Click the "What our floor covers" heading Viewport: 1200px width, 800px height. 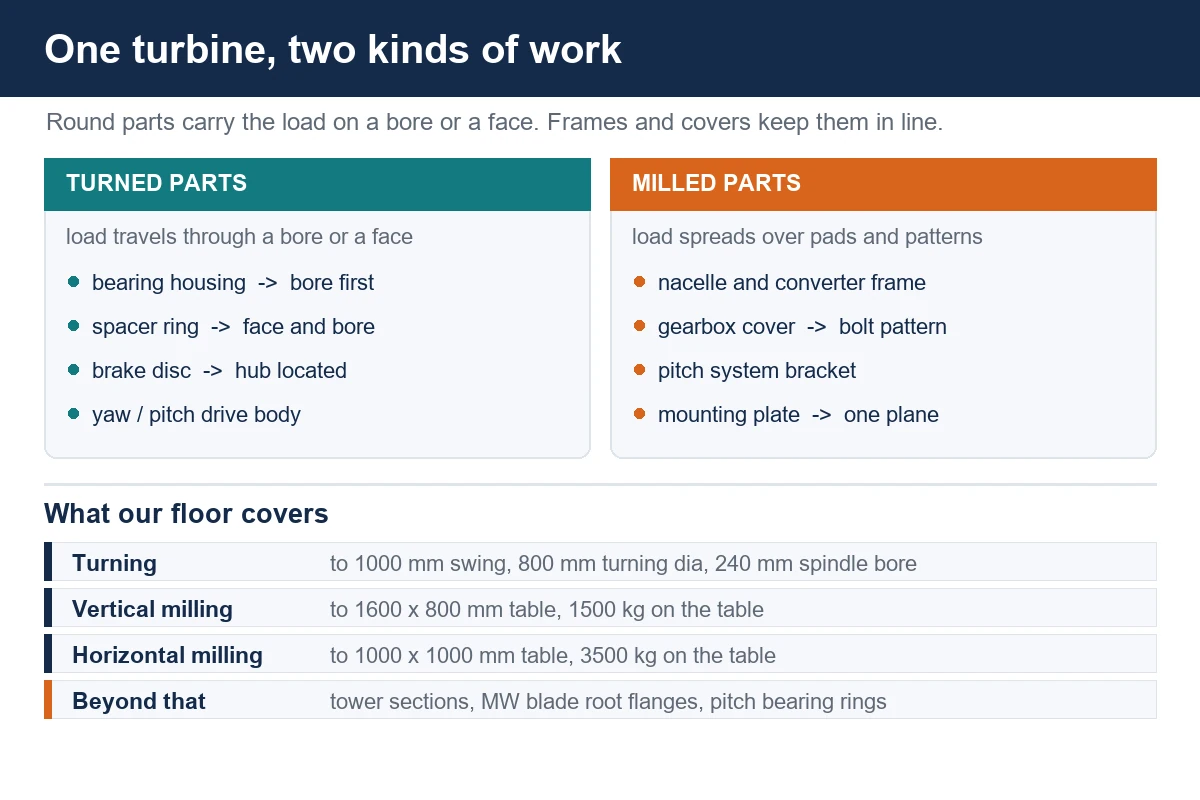pos(186,514)
